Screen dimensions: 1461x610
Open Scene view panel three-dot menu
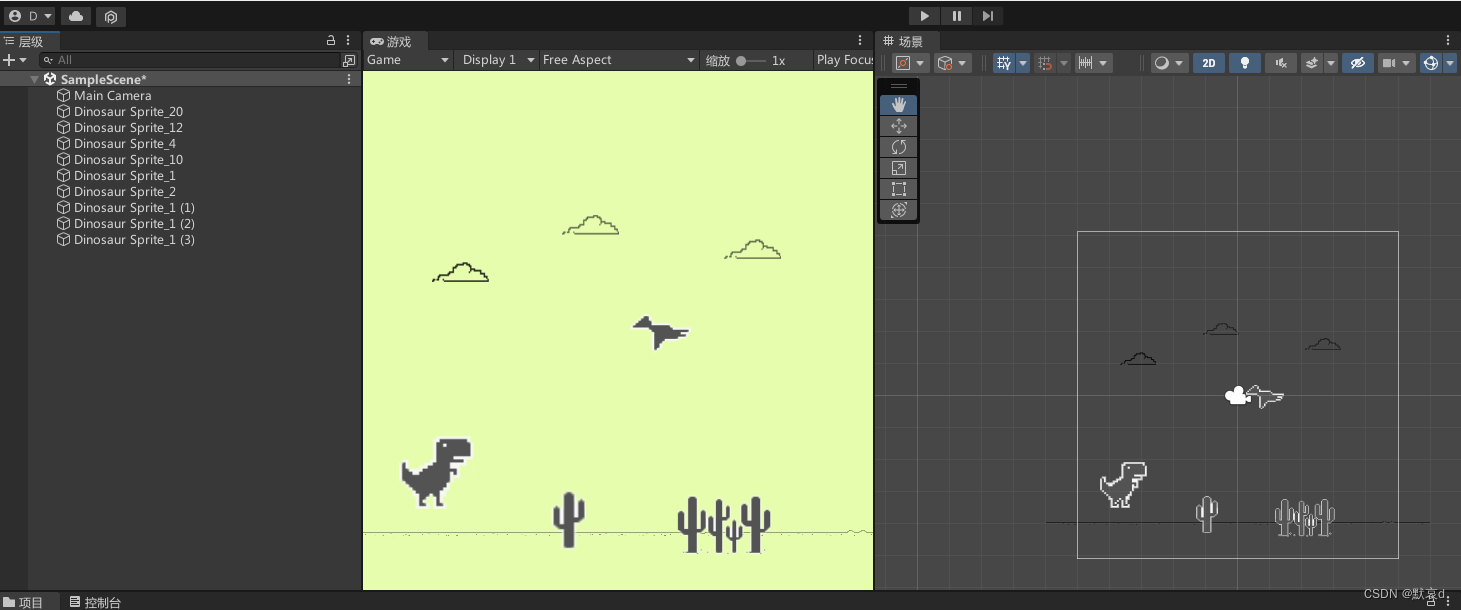pyautogui.click(x=1448, y=41)
